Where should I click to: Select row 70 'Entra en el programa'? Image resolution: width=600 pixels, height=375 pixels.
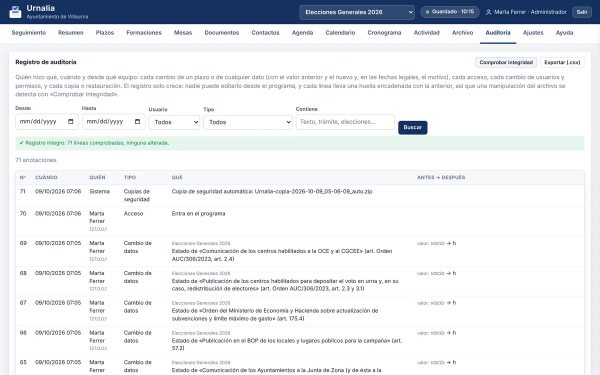300,222
